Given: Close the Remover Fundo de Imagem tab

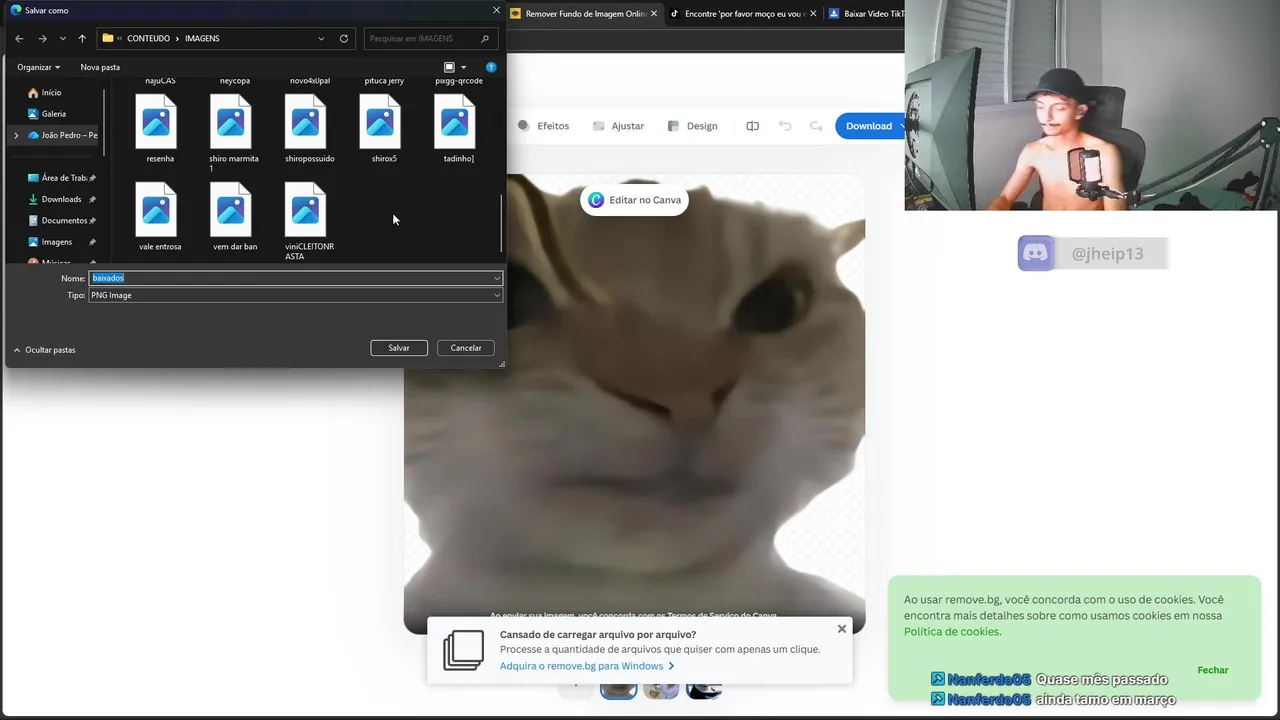Looking at the screenshot, I should point(654,14).
